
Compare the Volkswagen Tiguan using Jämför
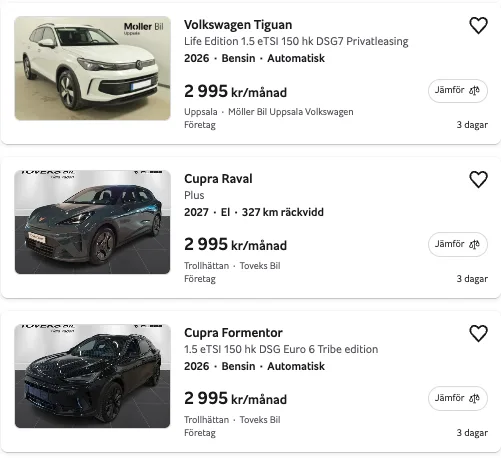click(458, 91)
